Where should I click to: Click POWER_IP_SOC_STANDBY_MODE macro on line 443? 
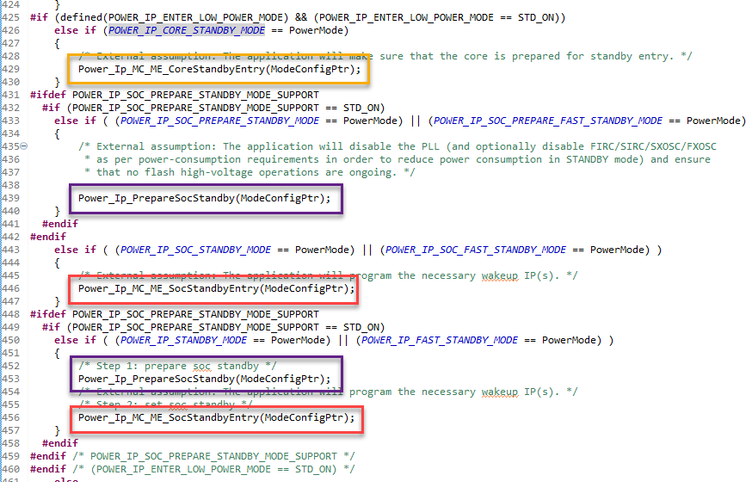pos(196,249)
